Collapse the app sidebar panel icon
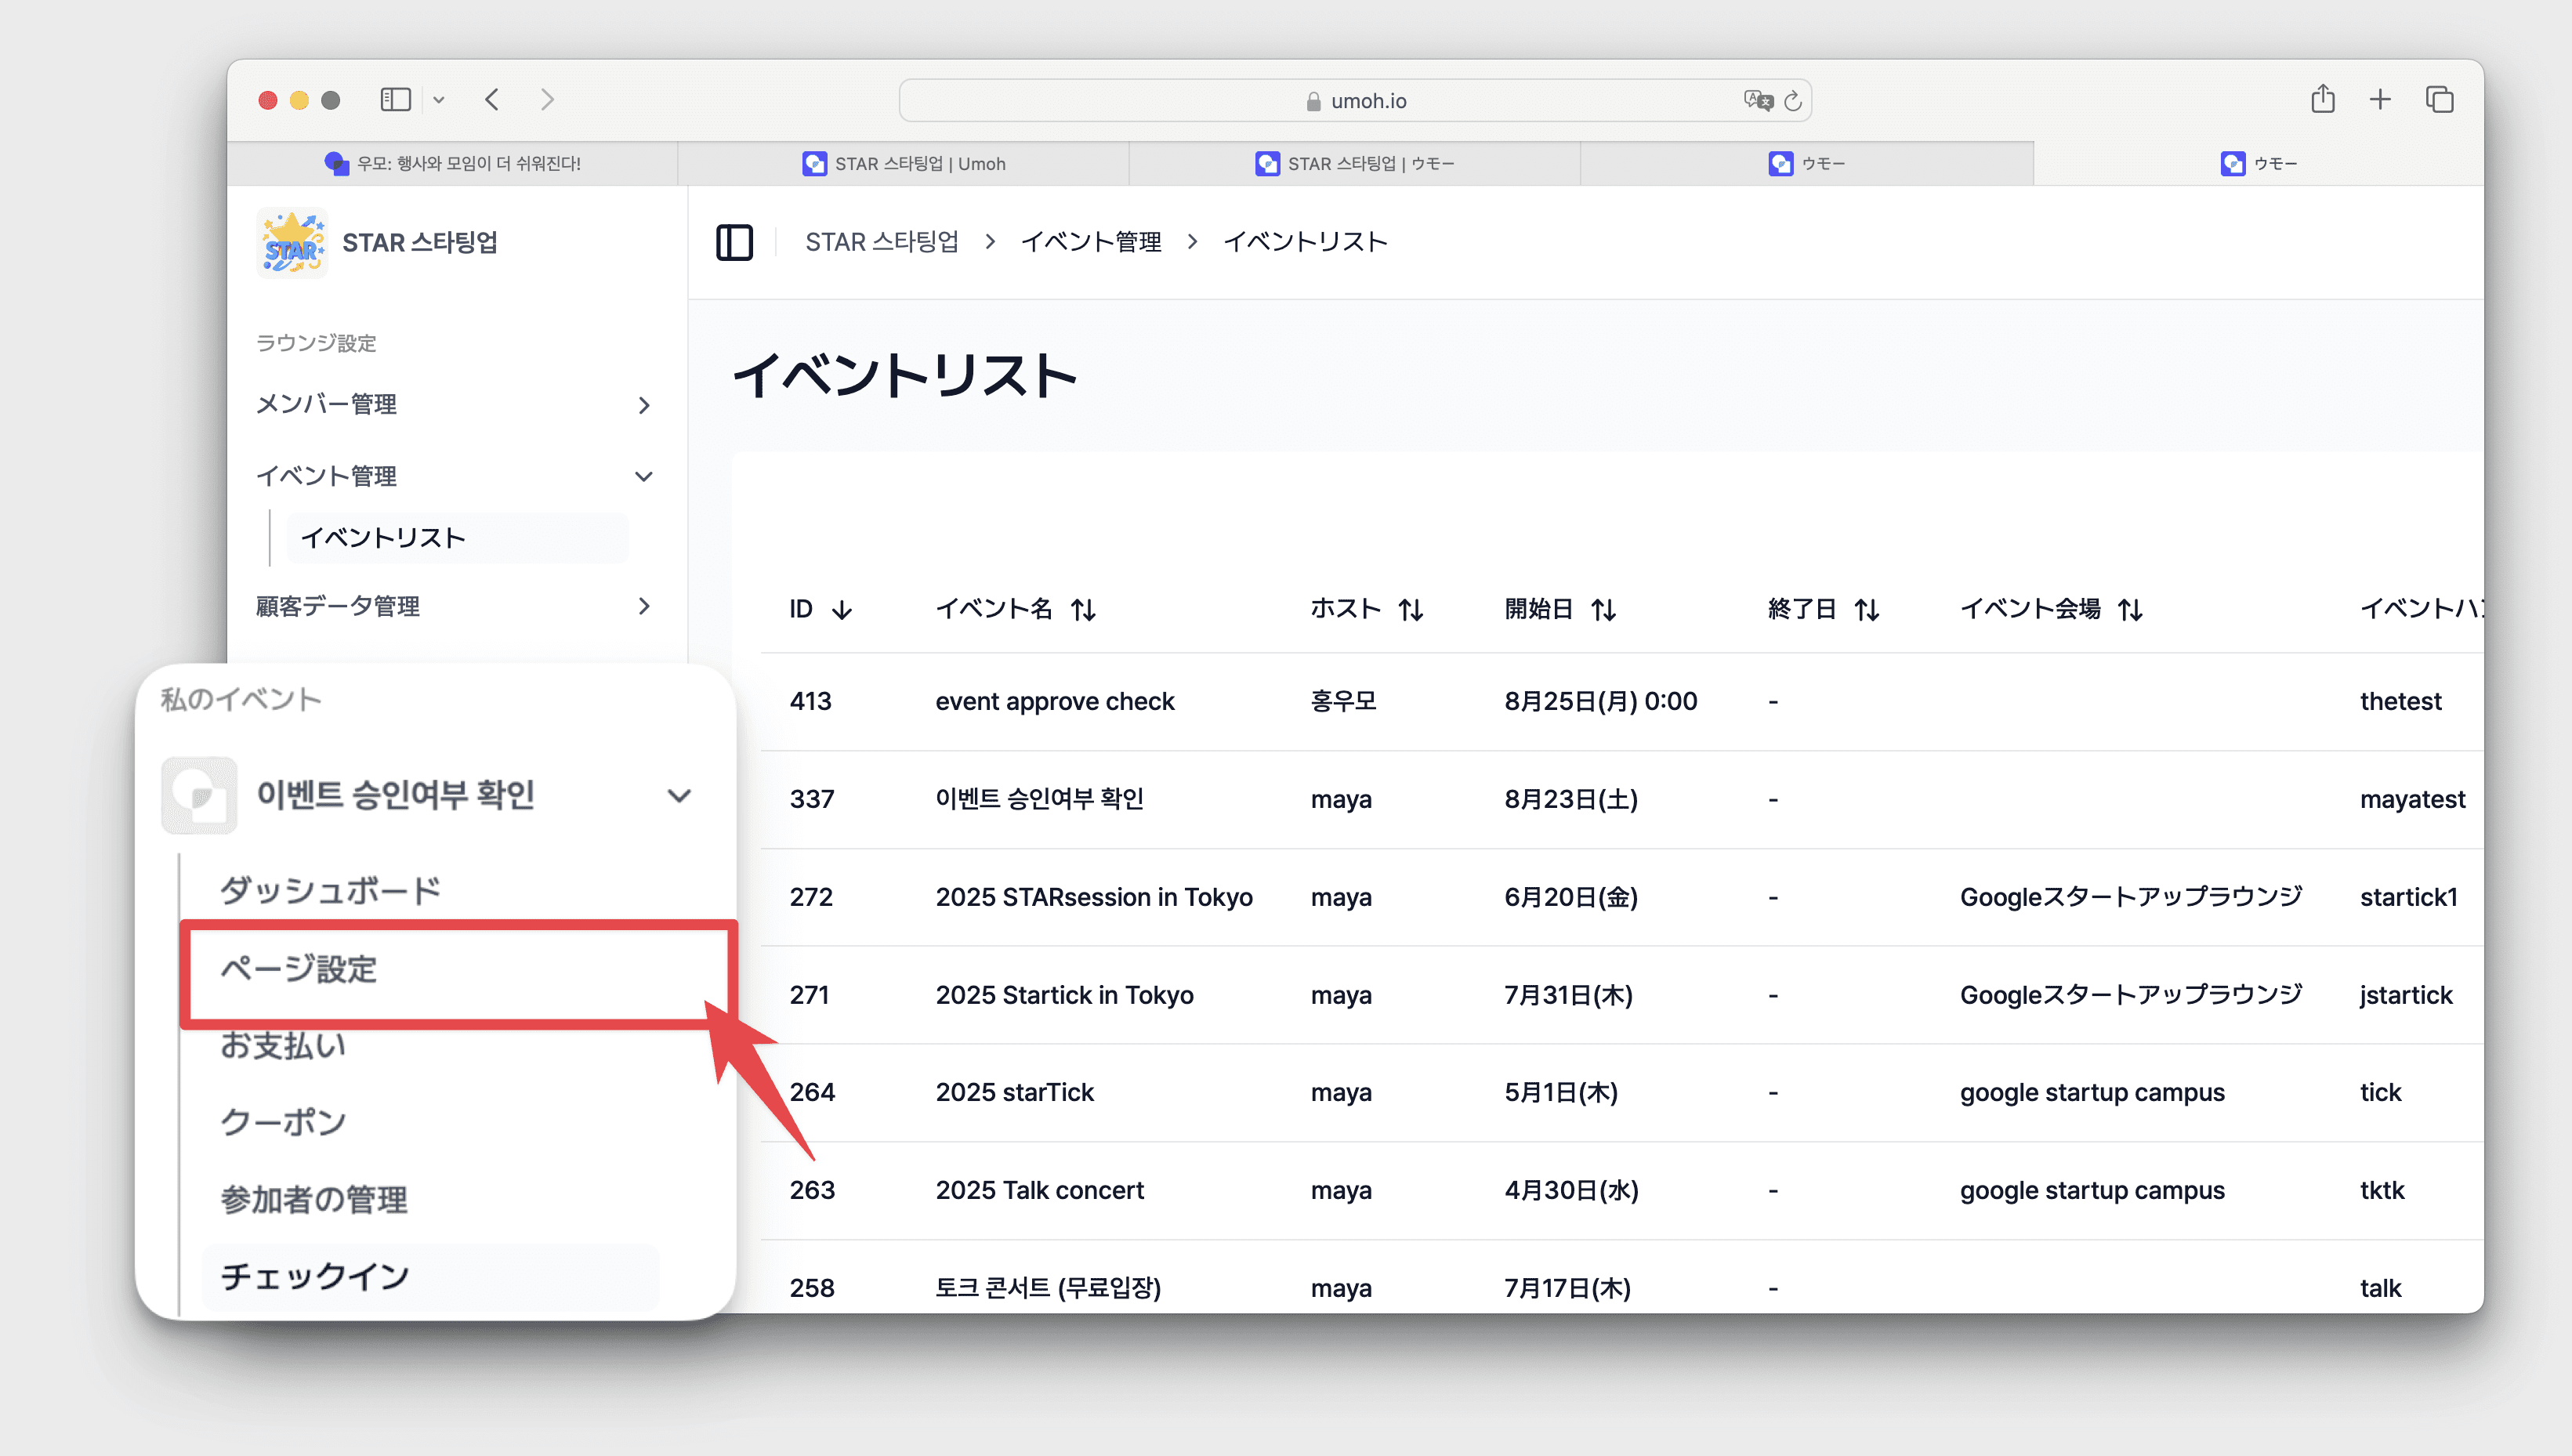The image size is (2572, 1456). tap(734, 242)
